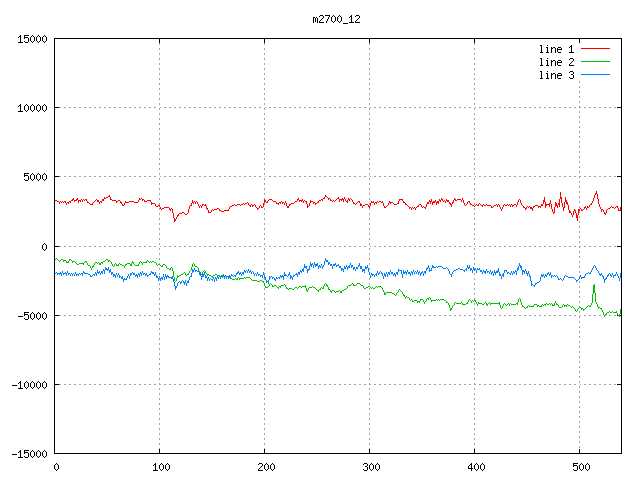The height and width of the screenshot is (480, 640).
Task: Click the blue line dip near x=455
Action: (532, 283)
